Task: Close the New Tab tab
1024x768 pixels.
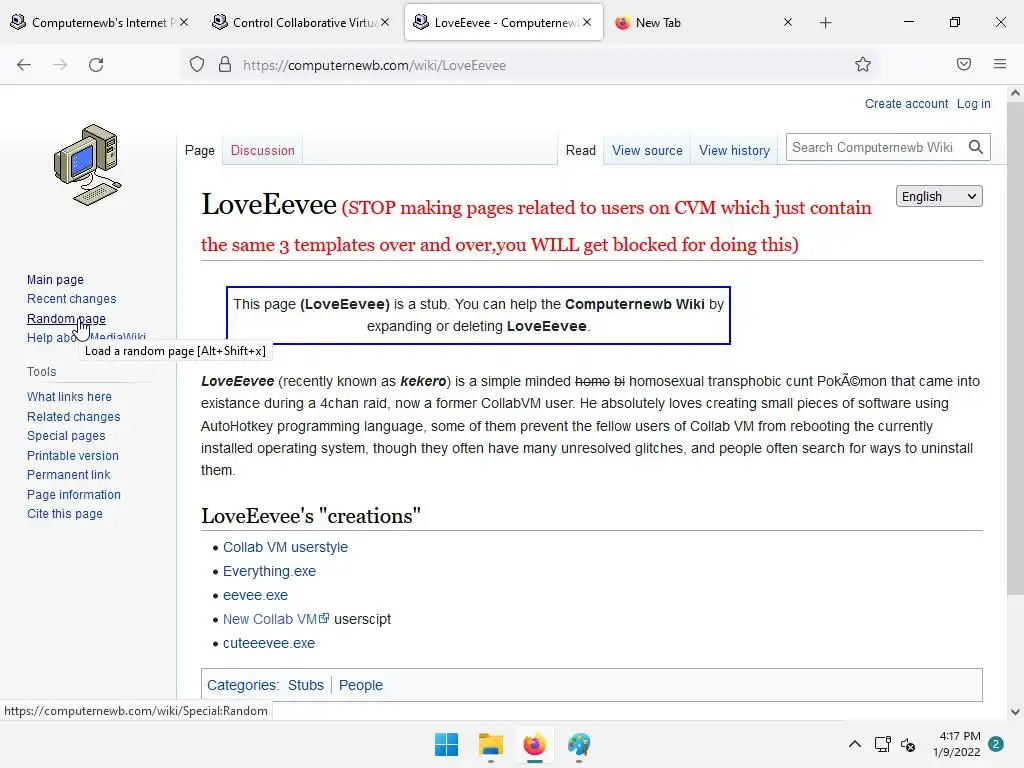Action: pos(788,22)
